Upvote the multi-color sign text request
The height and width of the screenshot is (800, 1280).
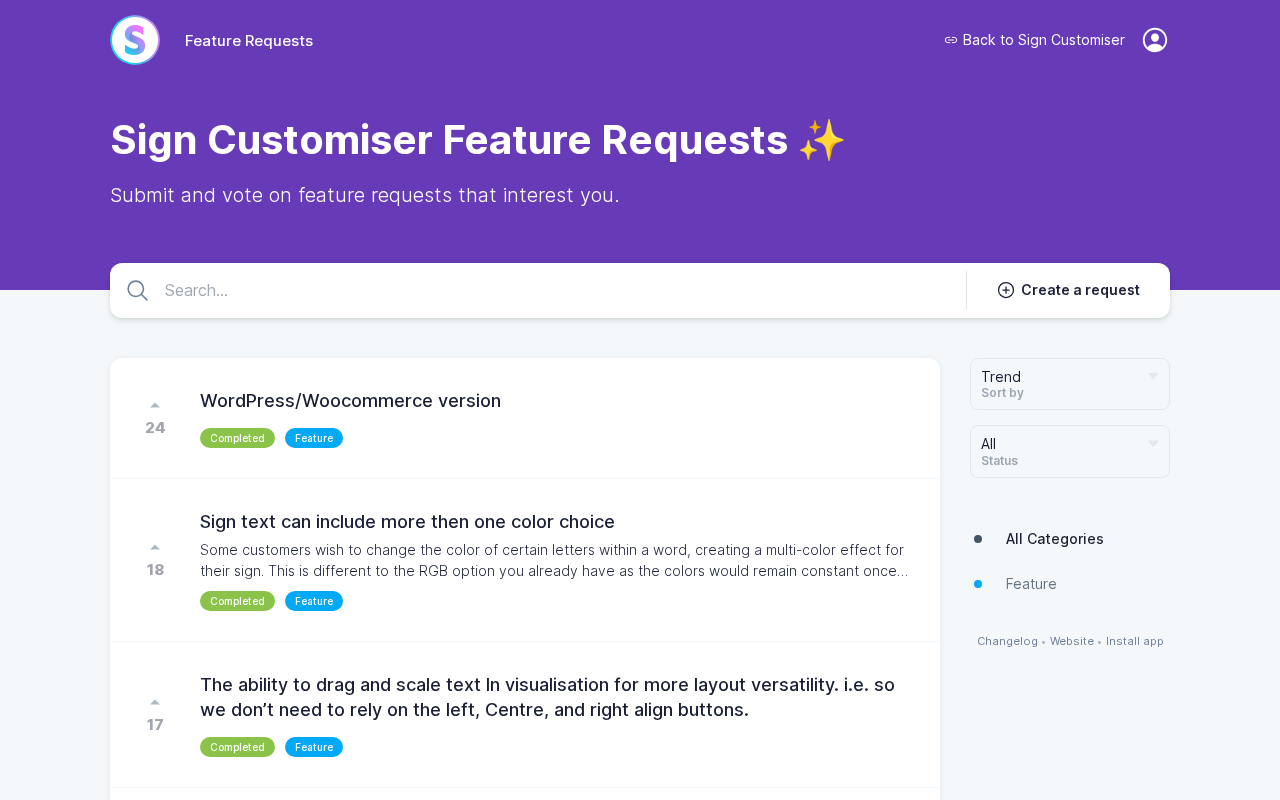[155, 547]
